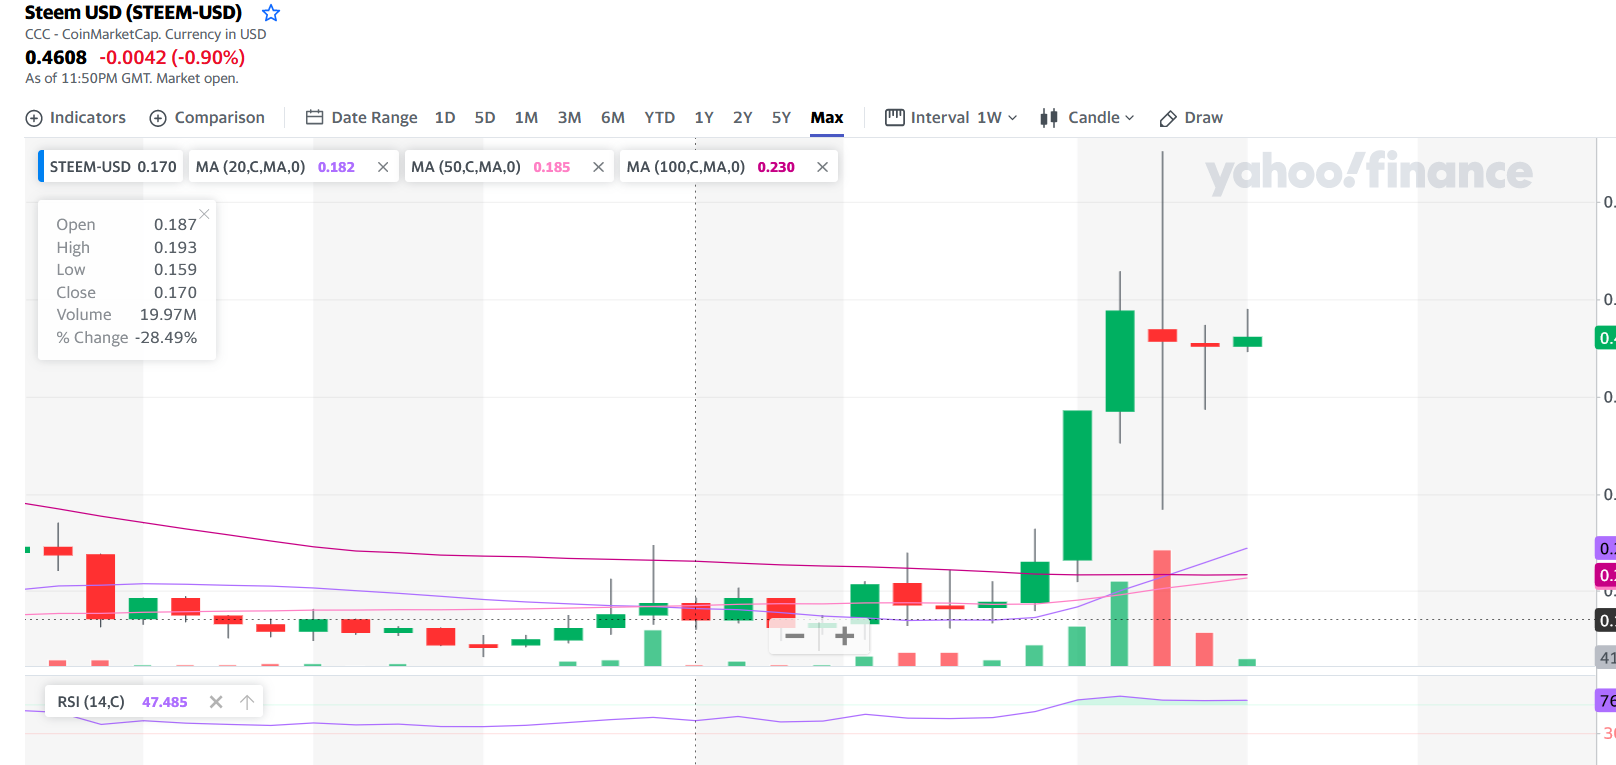Viewport: 1616px width, 765px height.
Task: Select the 1Y date range
Action: (x=704, y=118)
